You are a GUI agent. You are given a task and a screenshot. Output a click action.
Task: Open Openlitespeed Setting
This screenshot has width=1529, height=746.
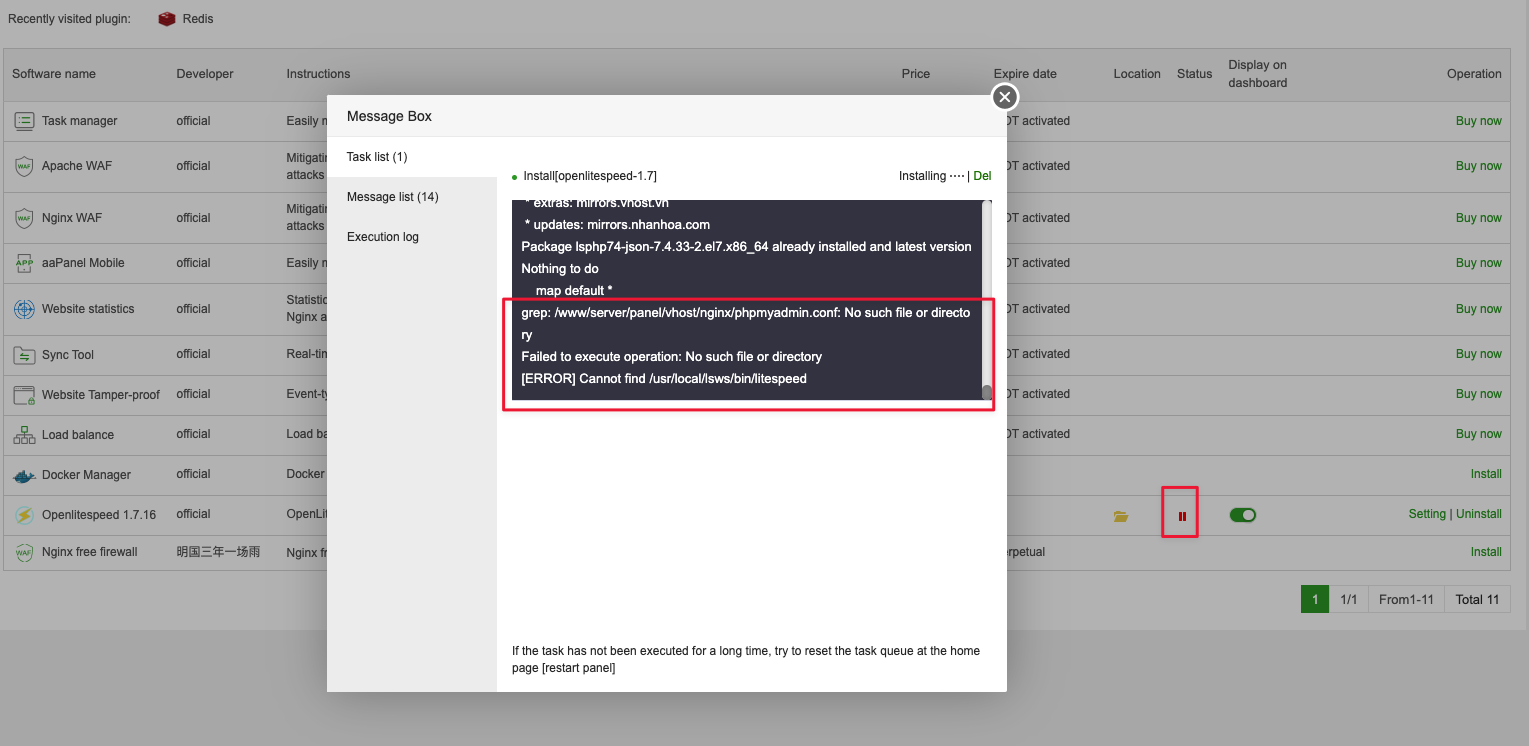pyautogui.click(x=1427, y=514)
